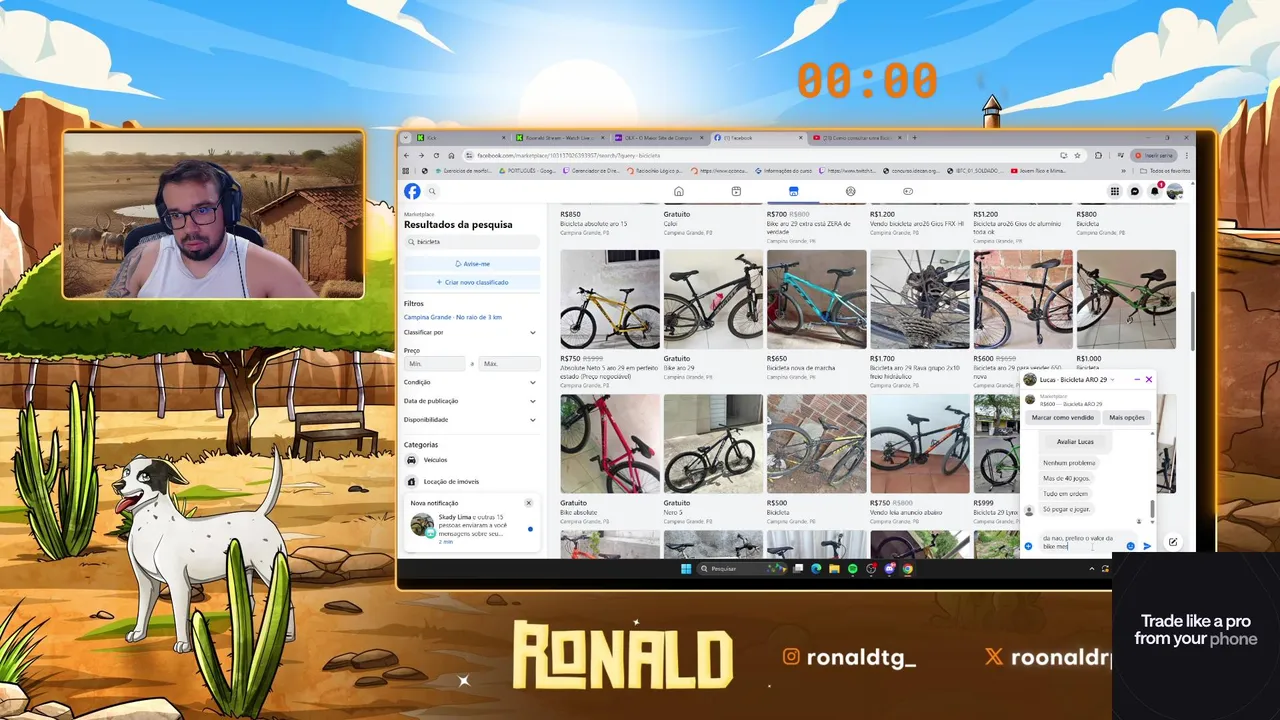Switch to the OLX browser tab
The height and width of the screenshot is (720, 1280).
[658, 138]
